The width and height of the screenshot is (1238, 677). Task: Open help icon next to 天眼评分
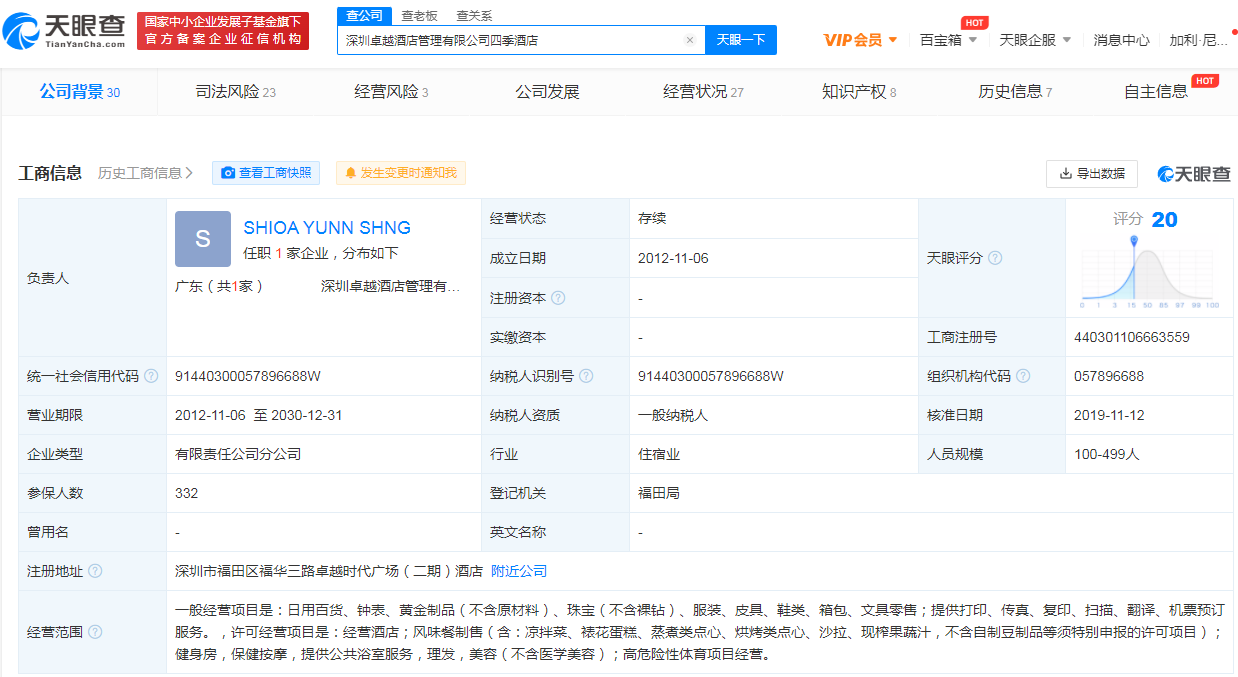pyautogui.click(x=995, y=258)
